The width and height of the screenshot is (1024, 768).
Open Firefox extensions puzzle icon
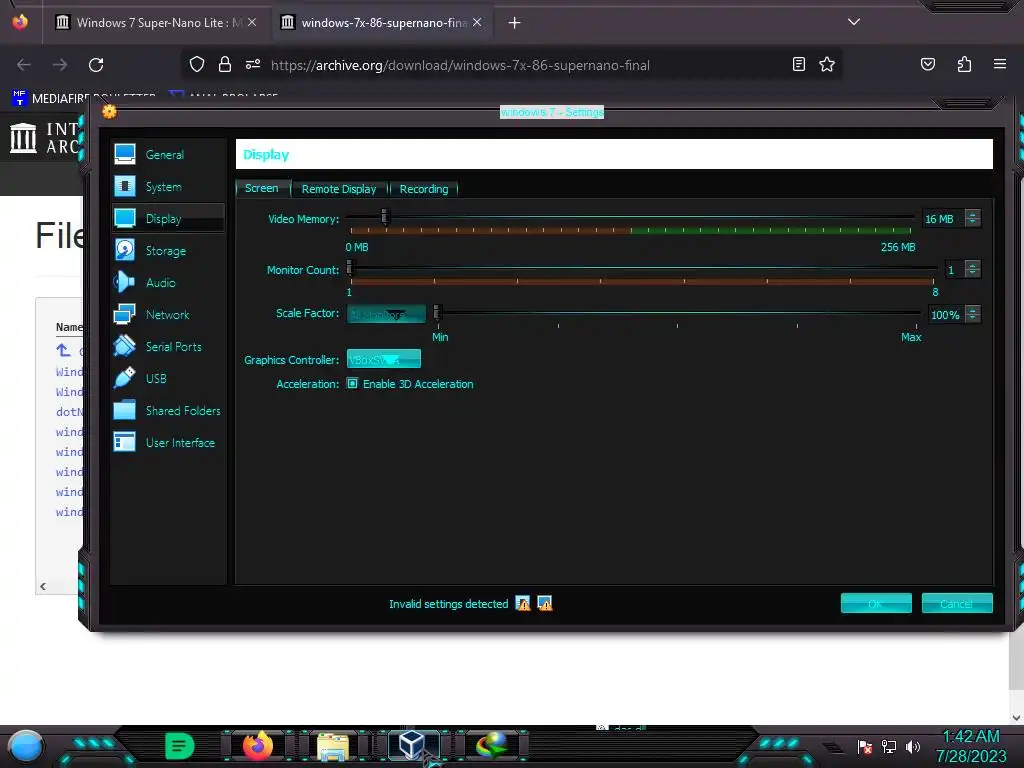[x=964, y=64]
